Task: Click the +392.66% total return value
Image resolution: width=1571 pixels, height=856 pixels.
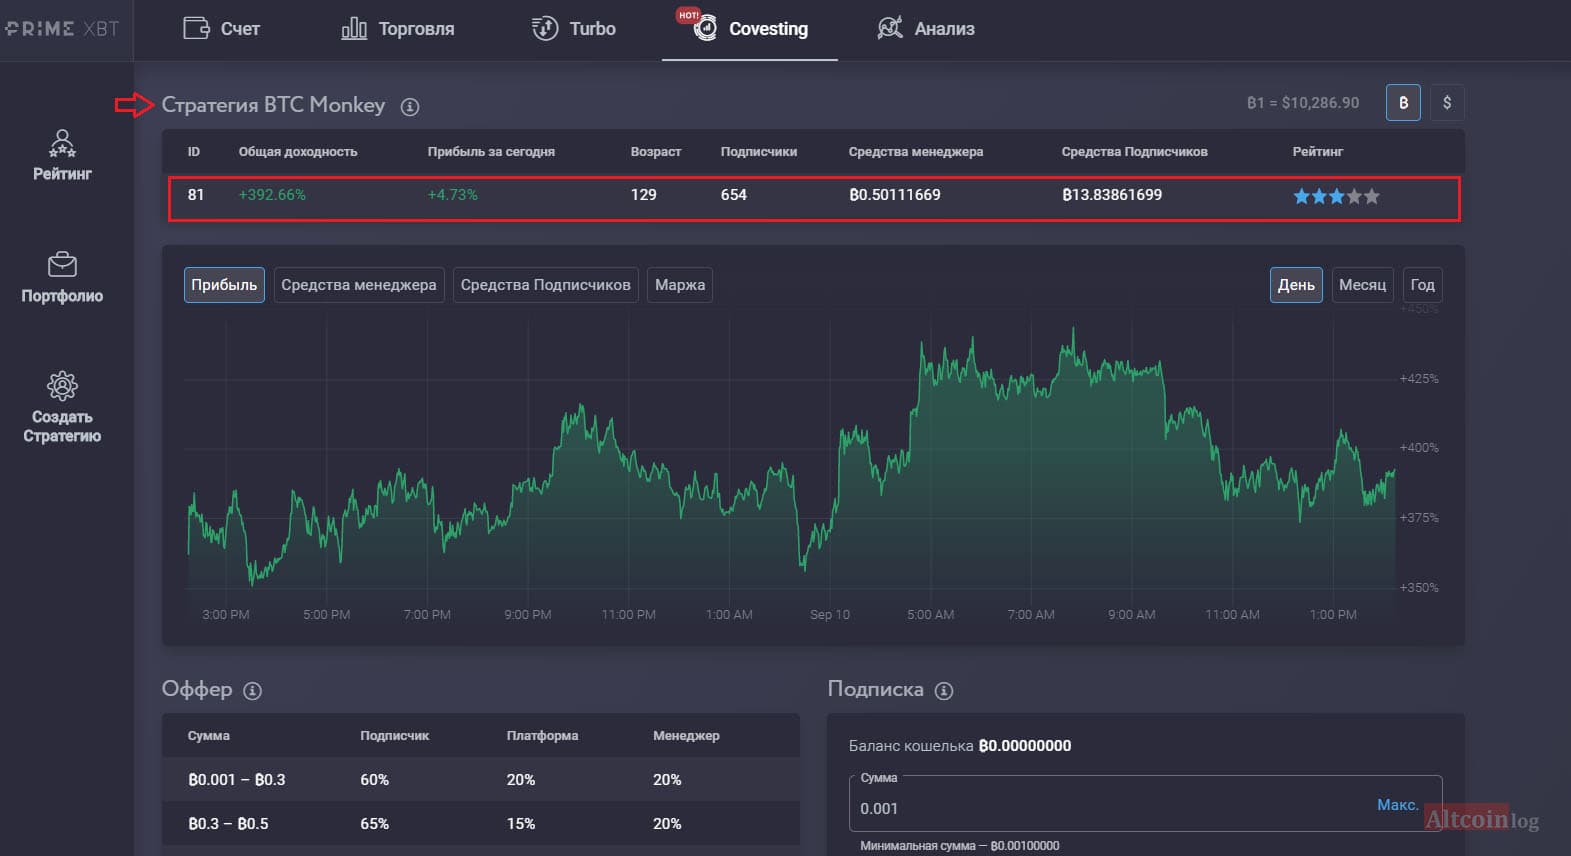Action: 272,195
